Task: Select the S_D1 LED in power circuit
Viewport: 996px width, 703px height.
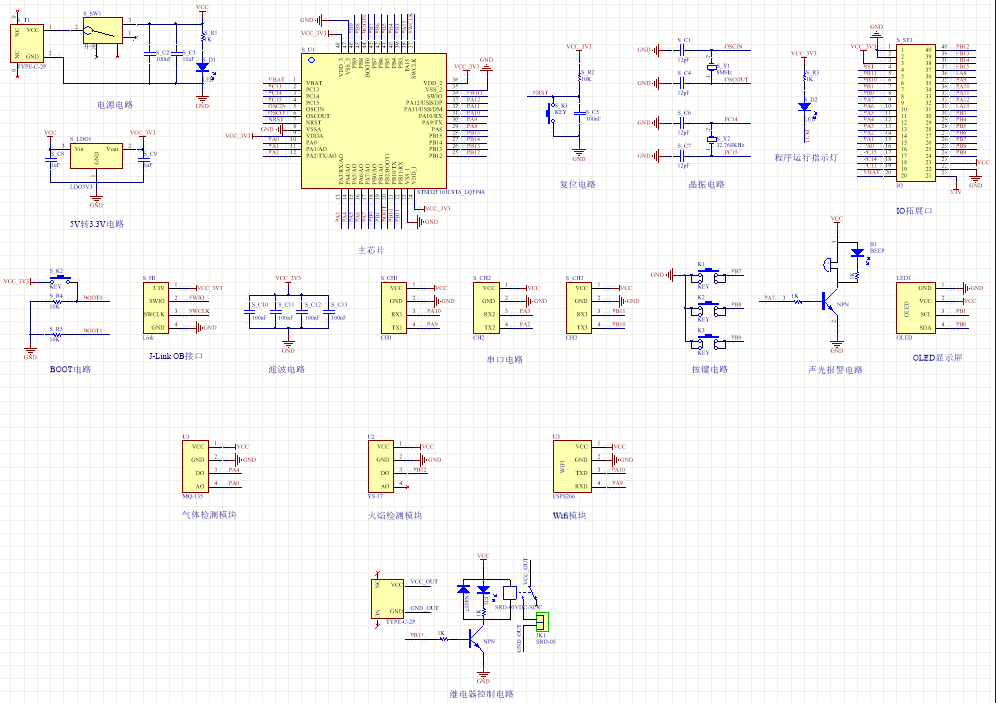Action: tap(203, 67)
